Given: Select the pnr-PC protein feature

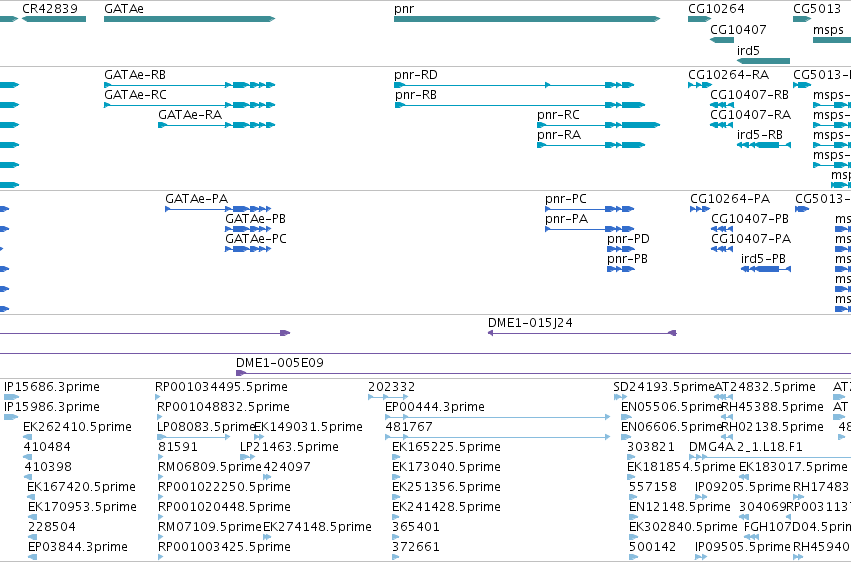Looking at the screenshot, I should coord(589,209).
